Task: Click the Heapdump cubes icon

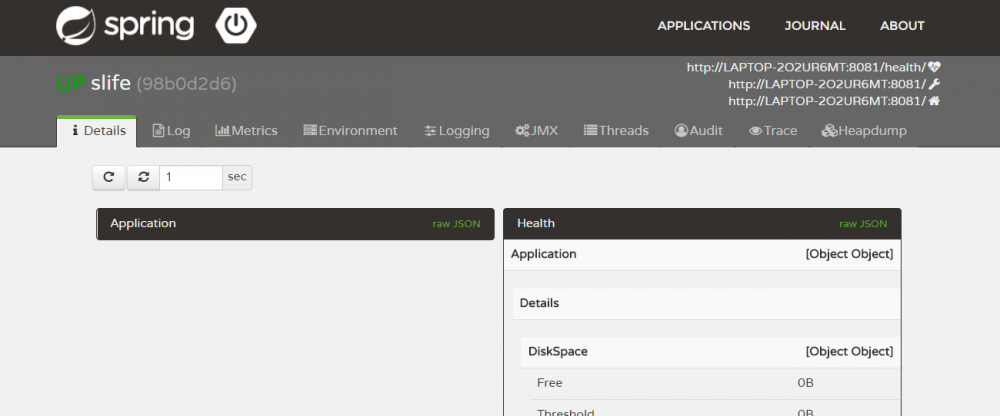Action: pyautogui.click(x=829, y=131)
